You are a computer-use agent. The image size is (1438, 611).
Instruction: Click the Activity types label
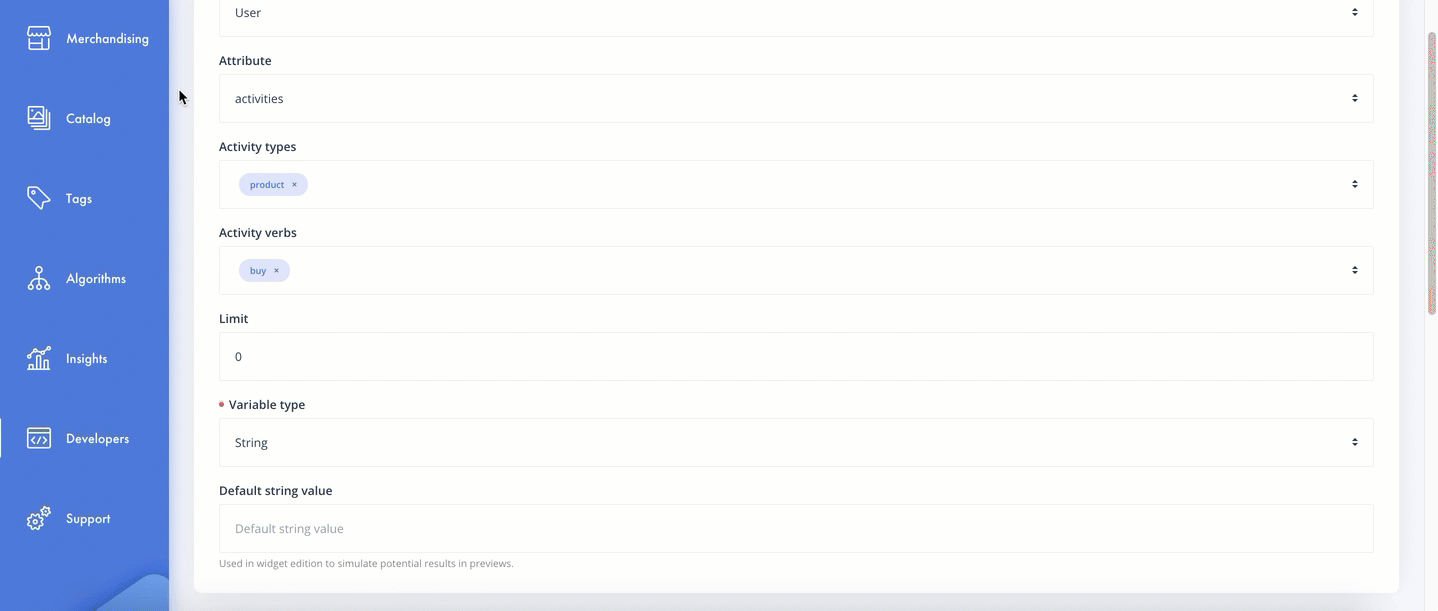click(258, 147)
